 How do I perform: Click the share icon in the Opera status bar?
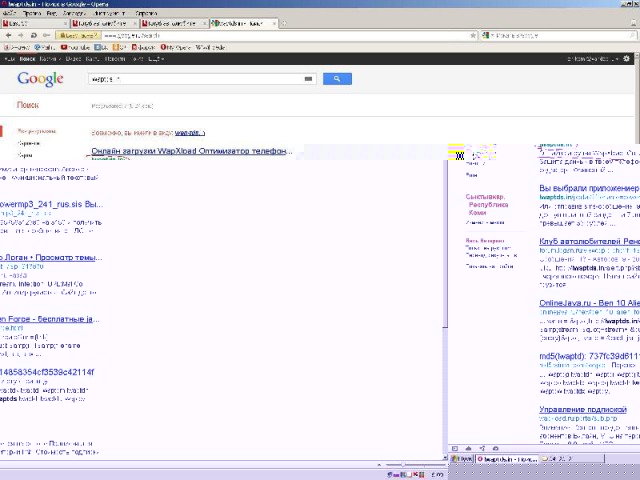point(482,448)
